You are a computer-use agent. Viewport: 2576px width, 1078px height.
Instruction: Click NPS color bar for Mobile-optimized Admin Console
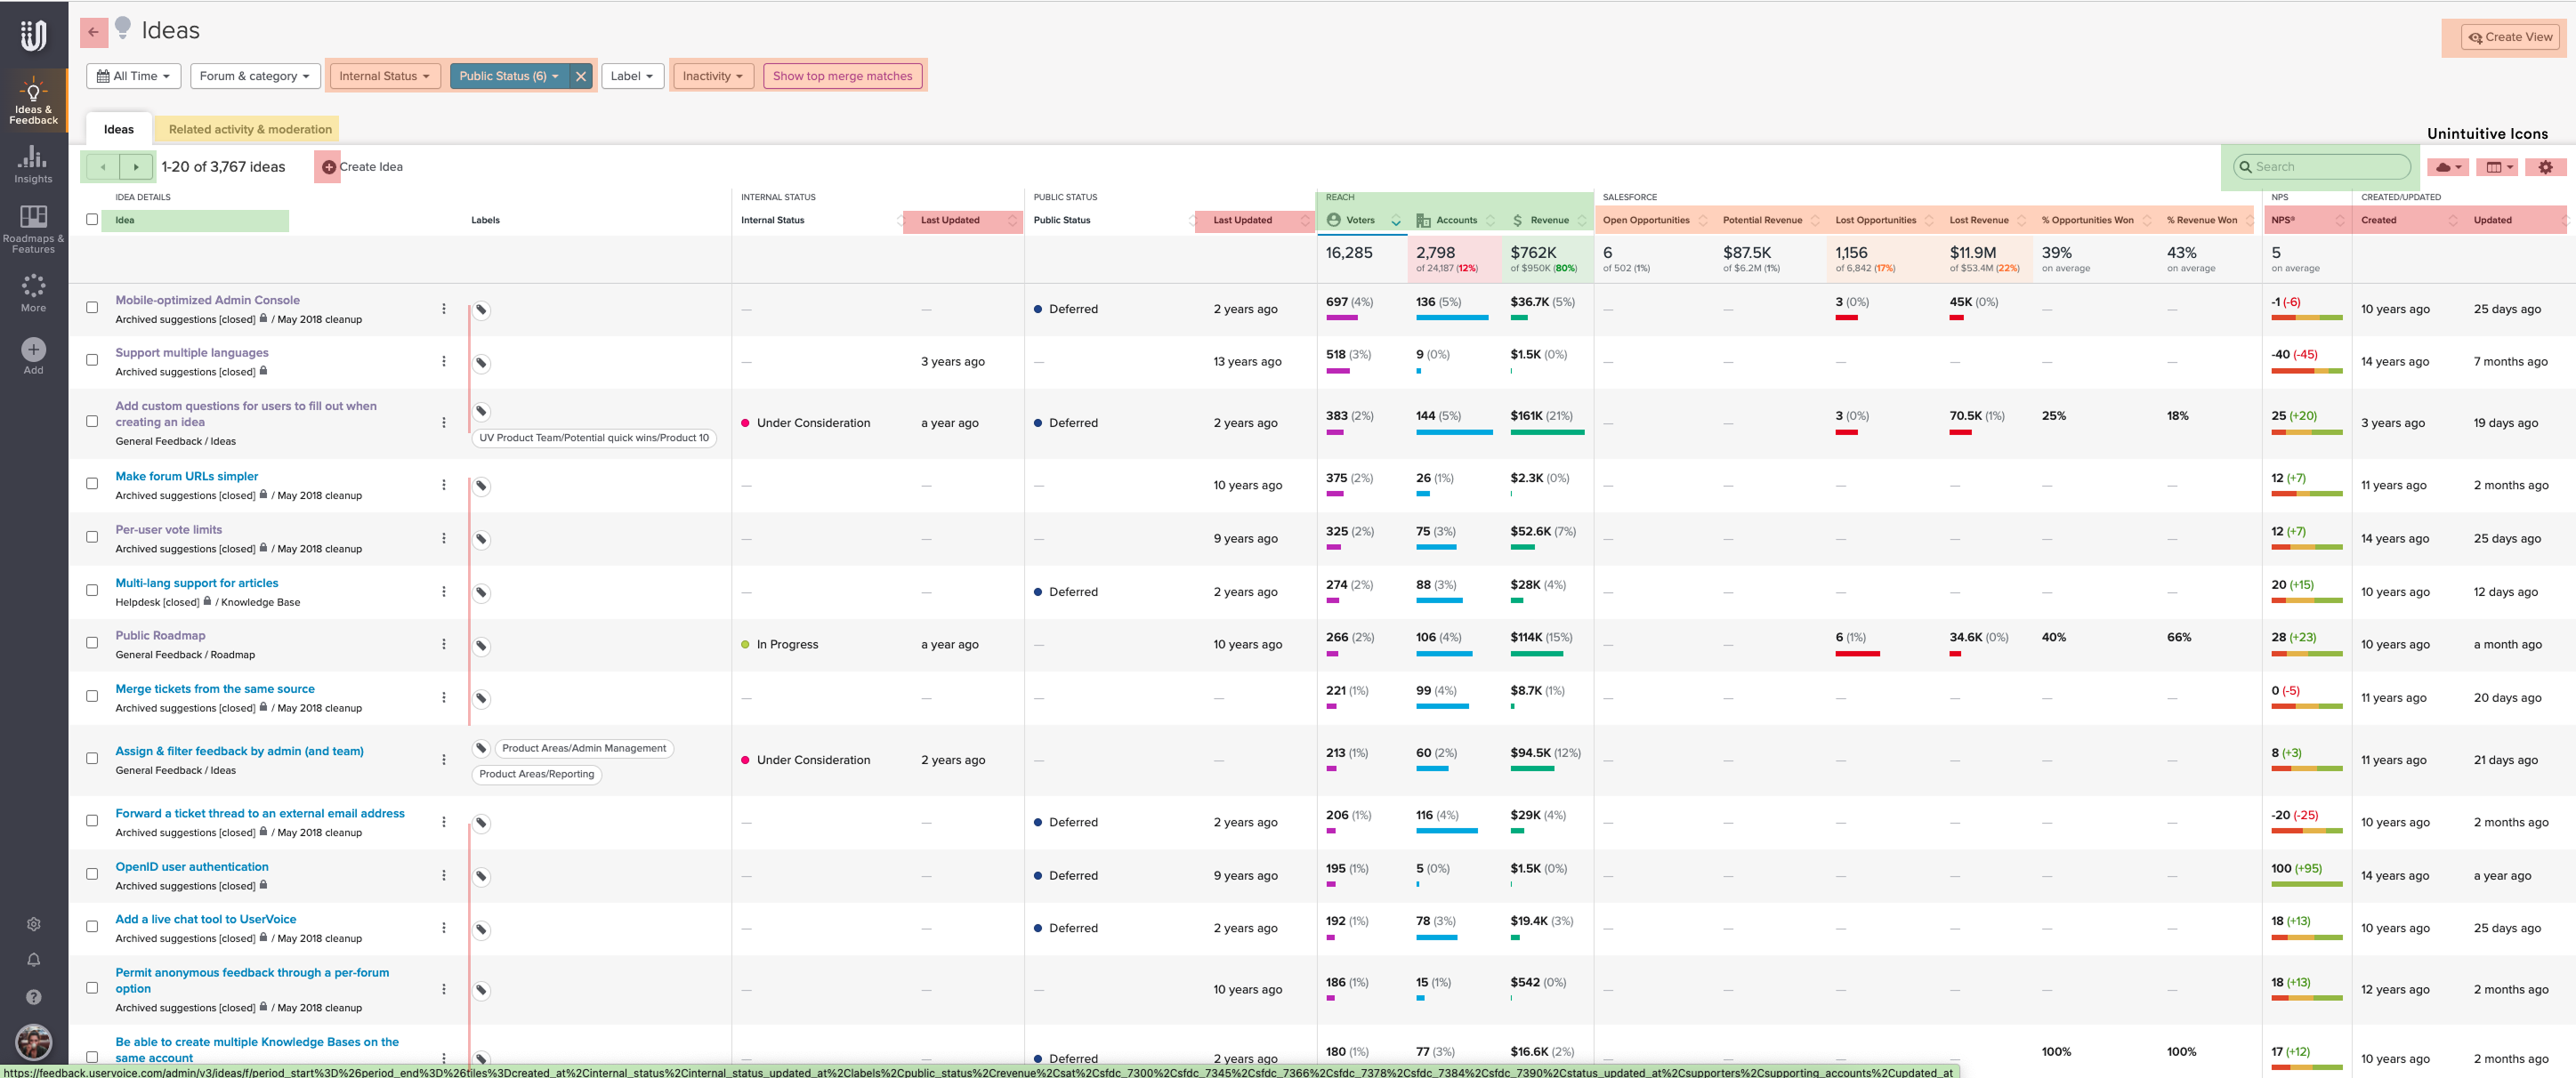pyautogui.click(x=2306, y=318)
